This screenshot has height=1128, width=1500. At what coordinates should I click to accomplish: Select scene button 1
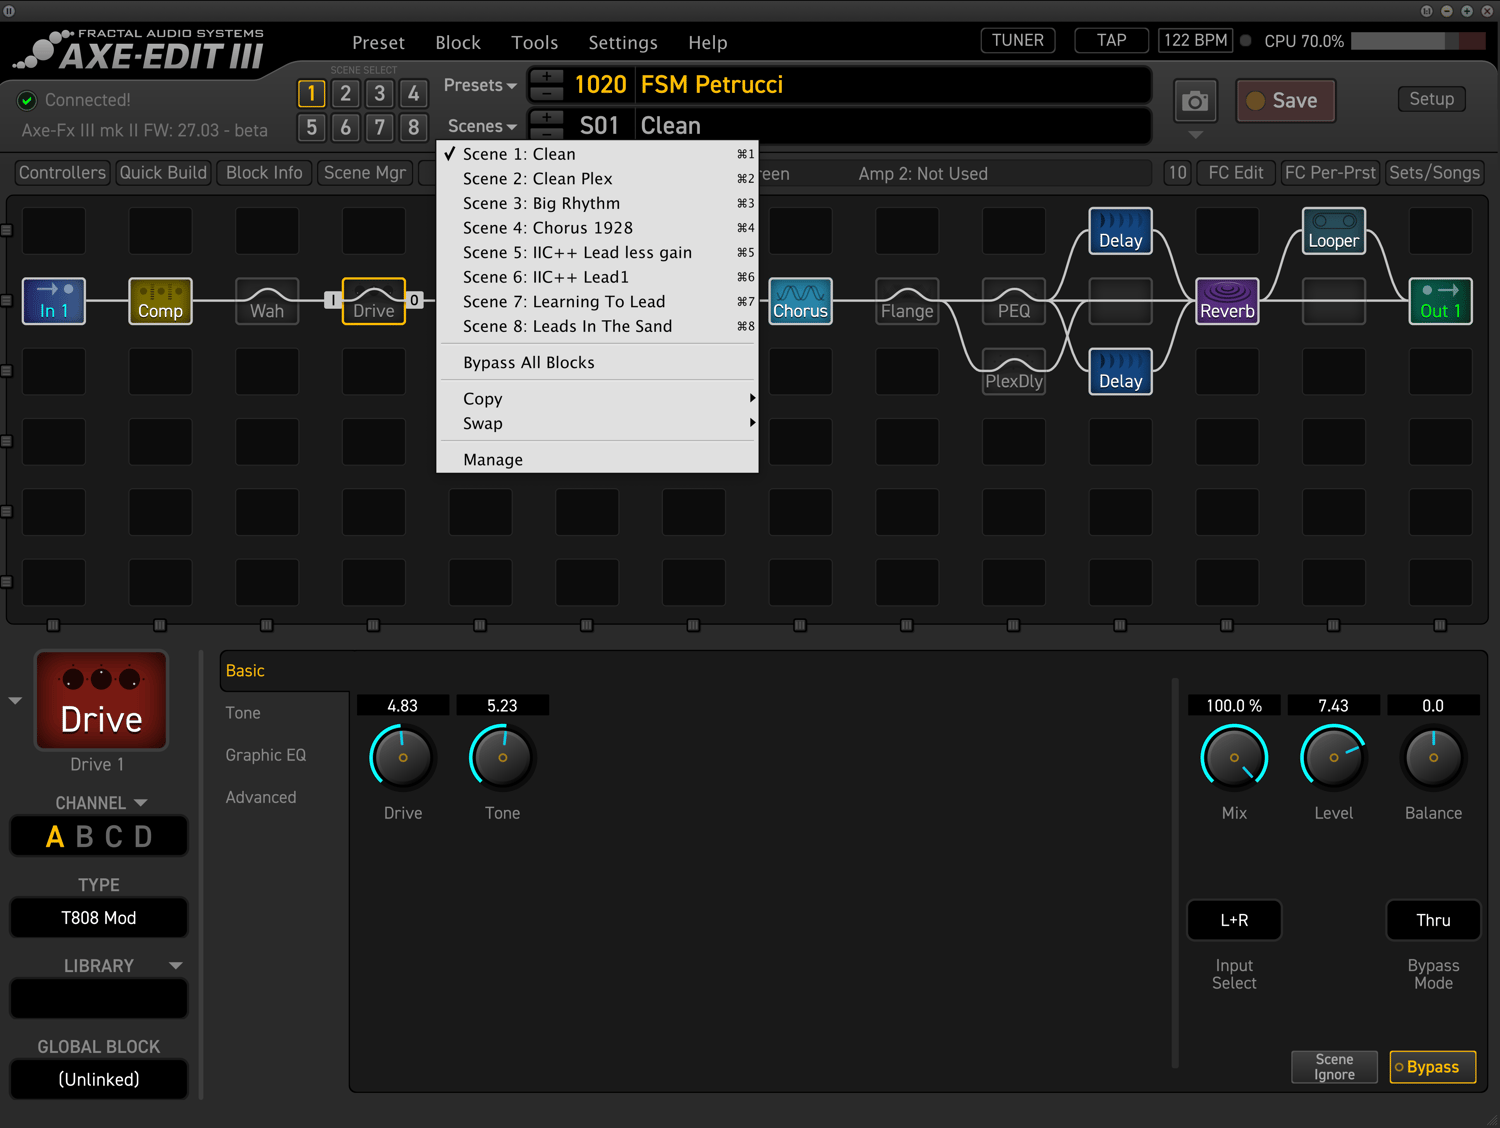[311, 94]
